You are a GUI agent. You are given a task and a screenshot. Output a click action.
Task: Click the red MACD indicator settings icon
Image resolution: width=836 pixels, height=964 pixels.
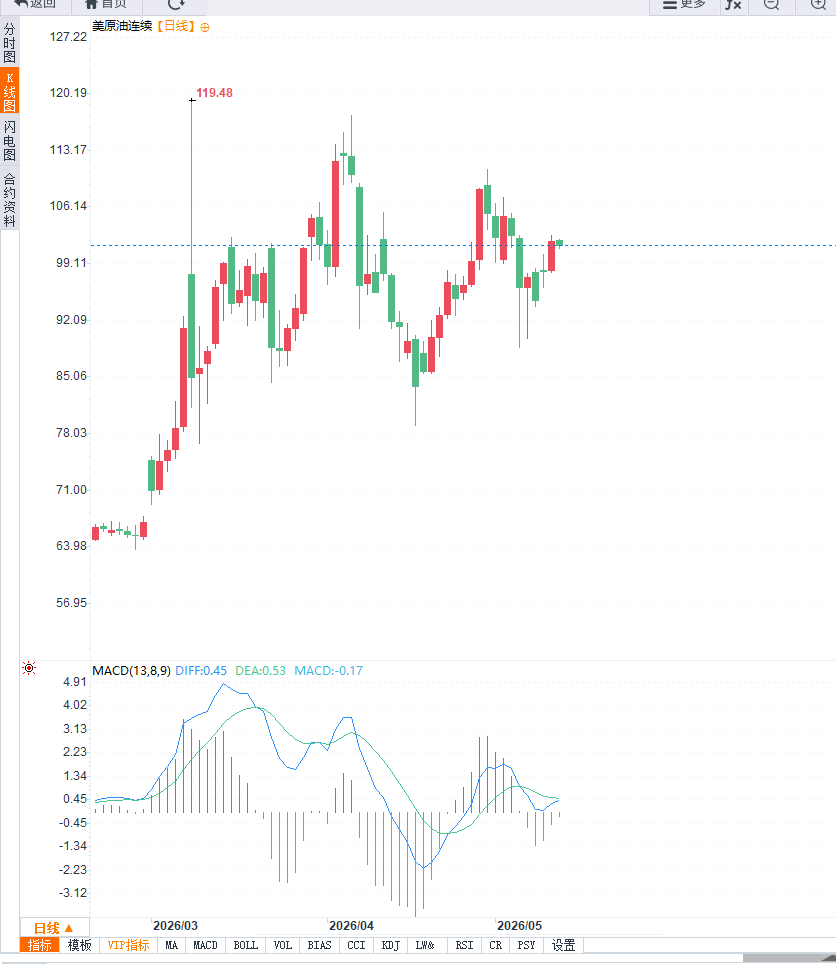29,668
